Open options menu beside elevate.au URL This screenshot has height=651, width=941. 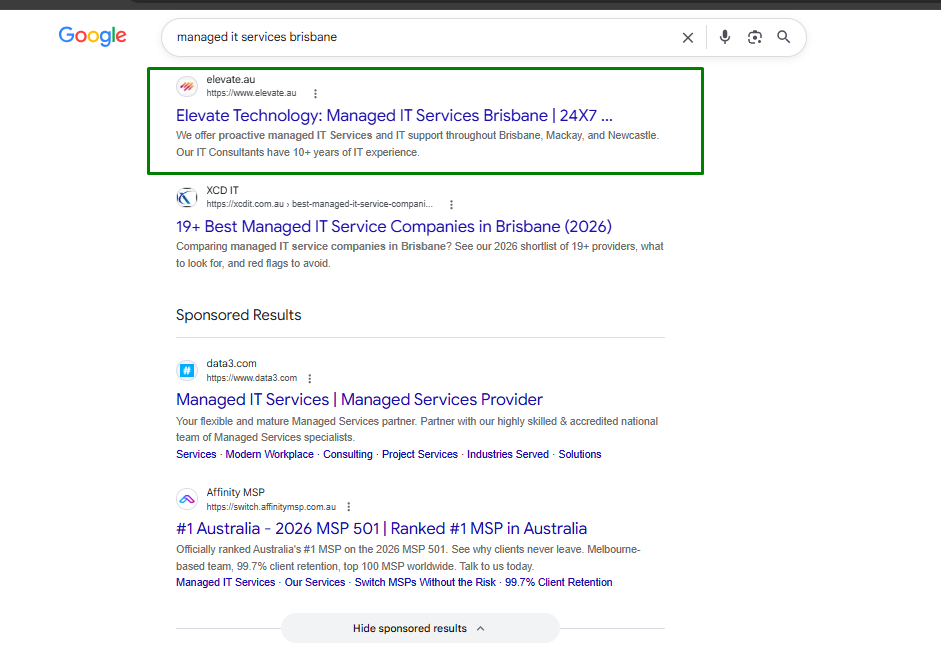tap(315, 94)
